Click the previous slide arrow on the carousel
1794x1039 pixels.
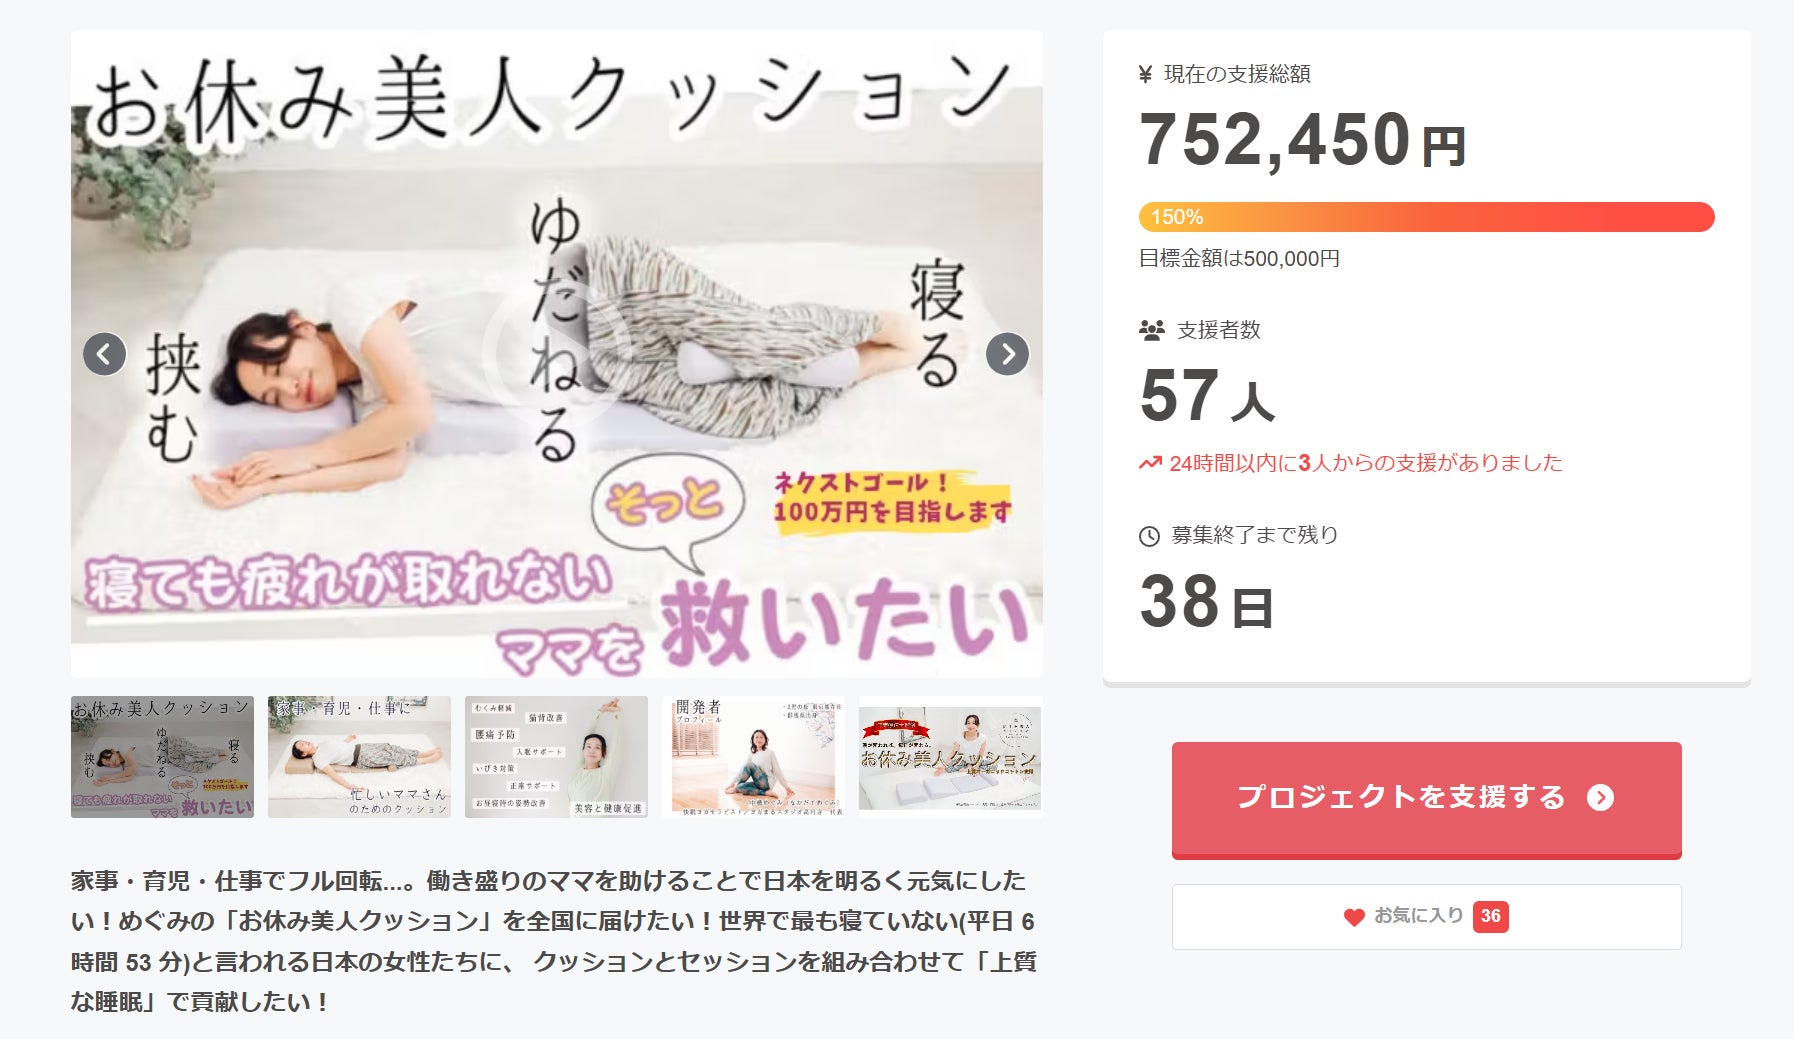(x=104, y=354)
